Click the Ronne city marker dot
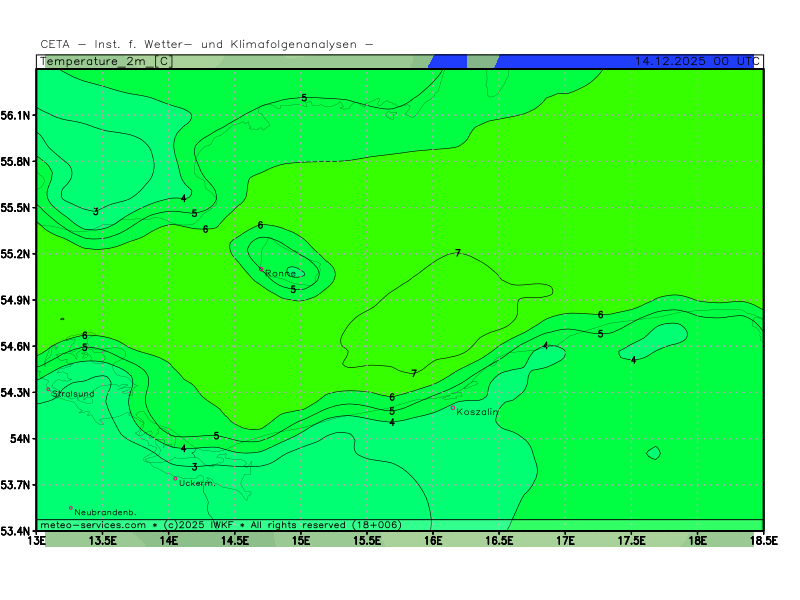The height and width of the screenshot is (600, 800). pos(262,269)
